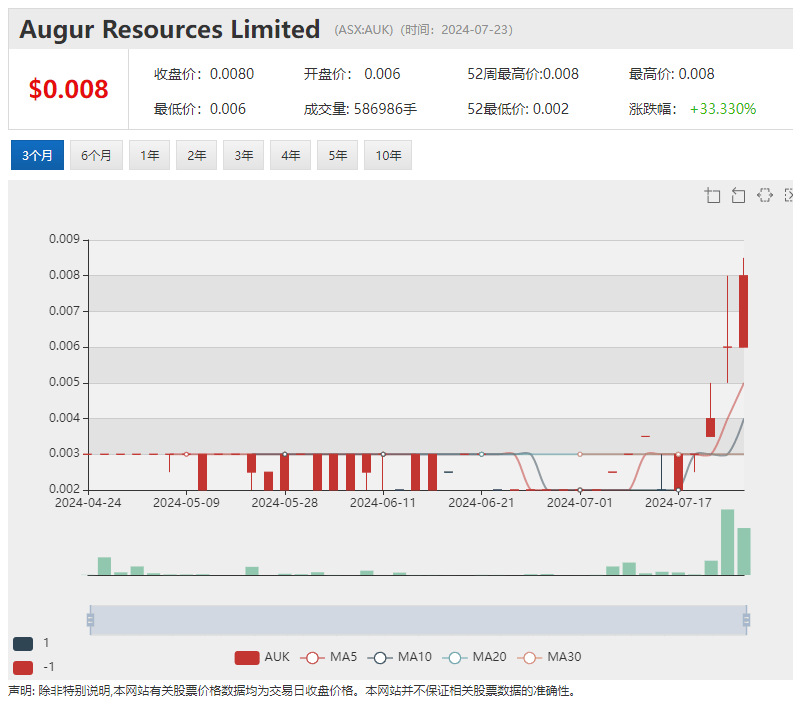This screenshot has width=805, height=716.
Task: Toggle the MA10 line legend
Action: pyautogui.click(x=400, y=657)
